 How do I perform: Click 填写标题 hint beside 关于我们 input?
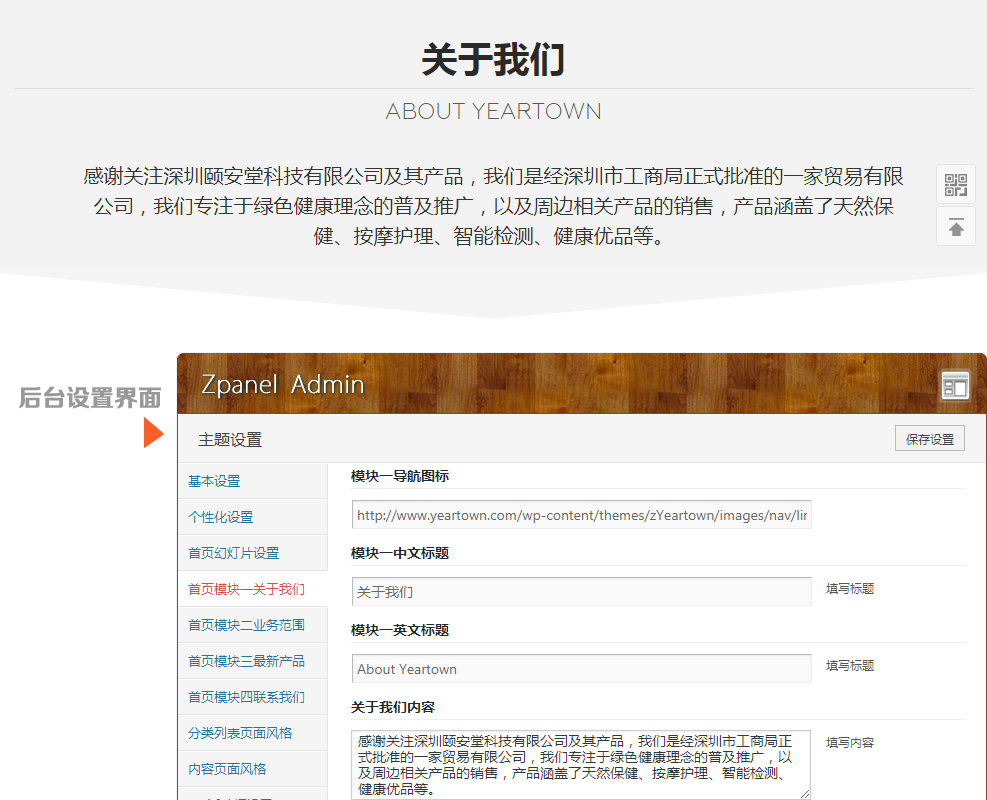click(850, 589)
